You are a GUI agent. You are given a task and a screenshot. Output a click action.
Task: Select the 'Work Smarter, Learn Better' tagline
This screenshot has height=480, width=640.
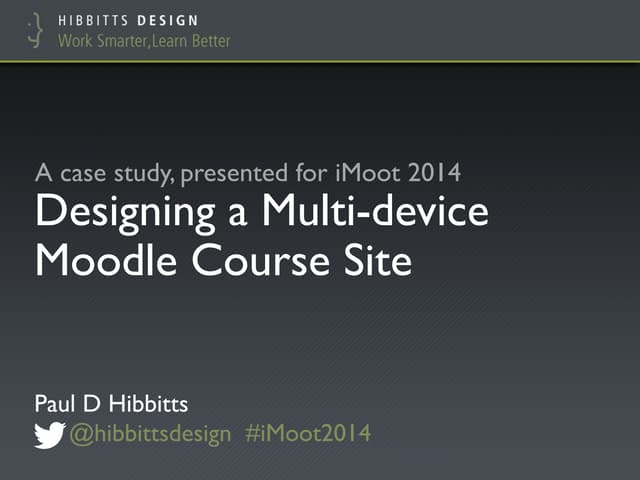pos(144,41)
